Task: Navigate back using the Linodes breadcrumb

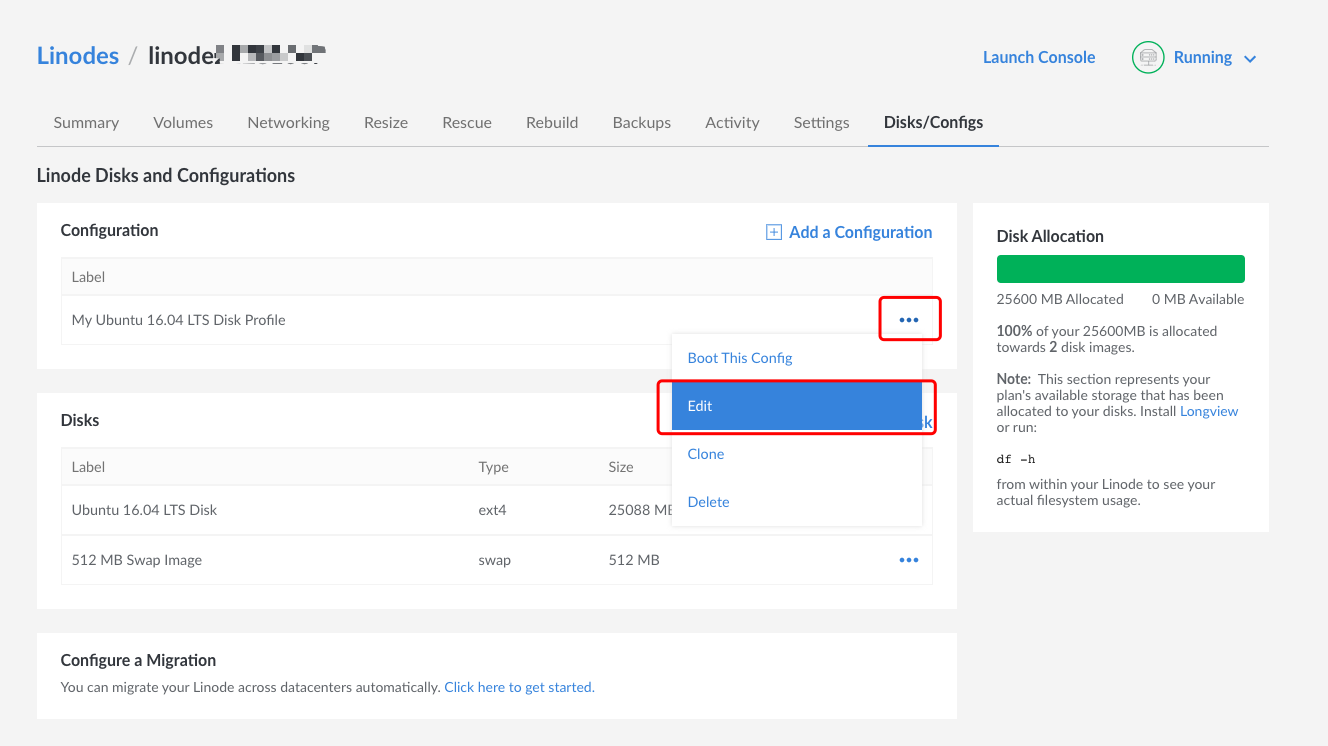Action: 78,55
